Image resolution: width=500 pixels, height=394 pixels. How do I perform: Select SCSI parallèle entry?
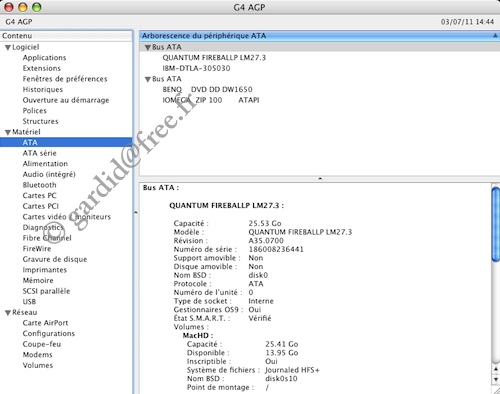46,291
